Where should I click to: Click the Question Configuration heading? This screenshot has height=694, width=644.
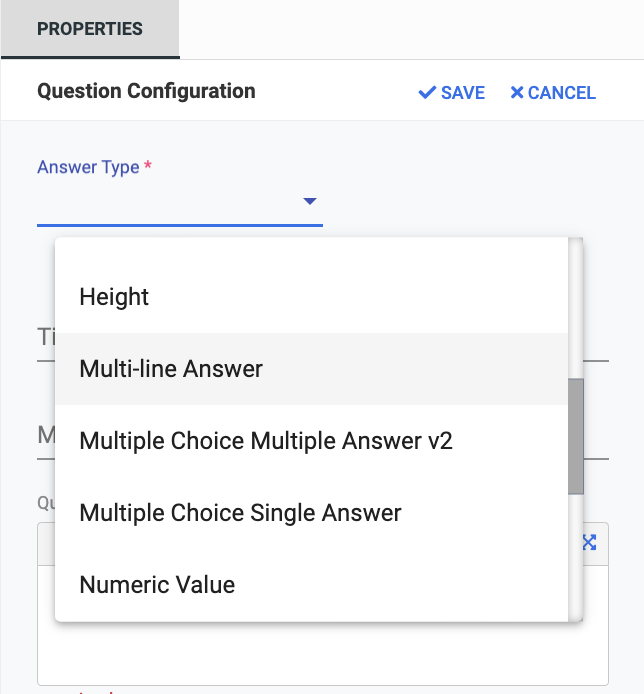[146, 91]
